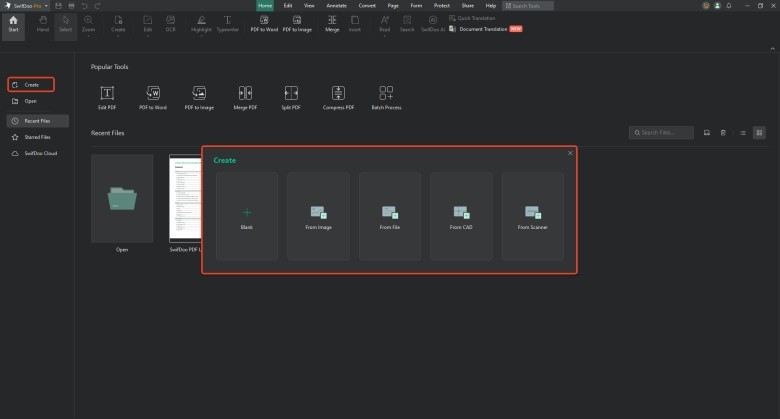Click the print icon in title bar
Image resolution: width=780 pixels, height=419 pixels.
(x=71, y=5)
